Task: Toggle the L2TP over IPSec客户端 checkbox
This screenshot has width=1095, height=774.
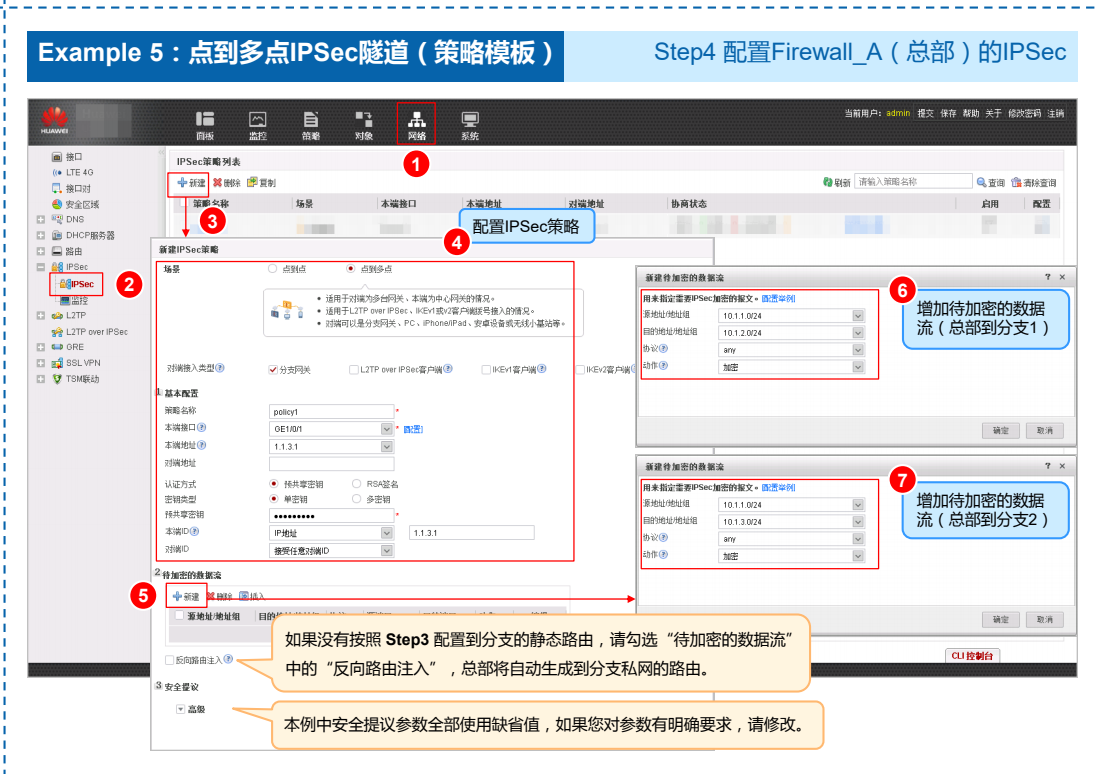Action: [x=353, y=370]
